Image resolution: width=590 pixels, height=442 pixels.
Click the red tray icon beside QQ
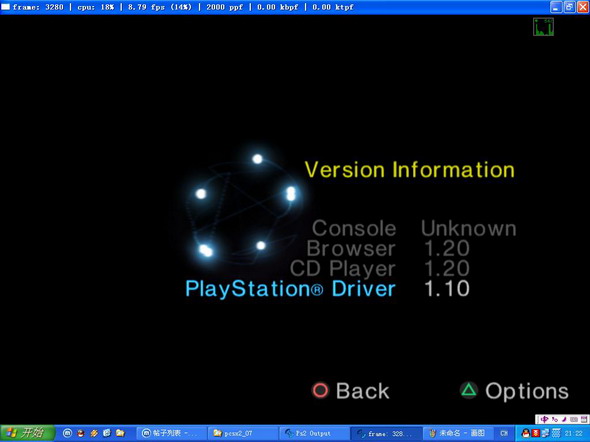536,433
